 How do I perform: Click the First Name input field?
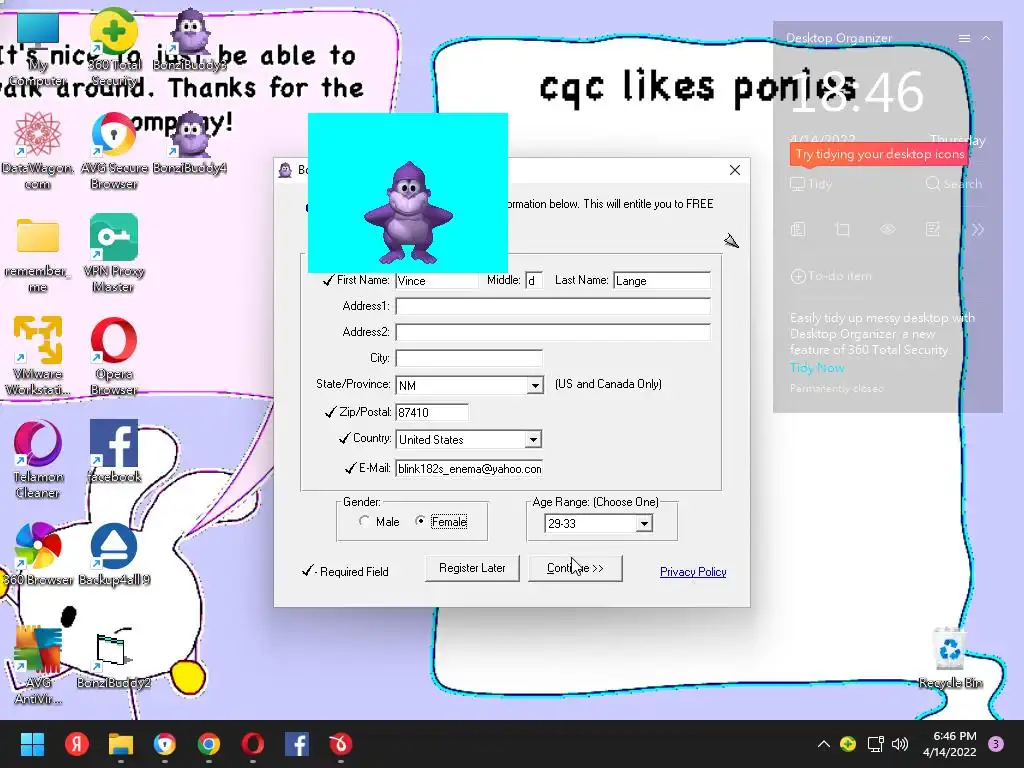[x=436, y=281]
